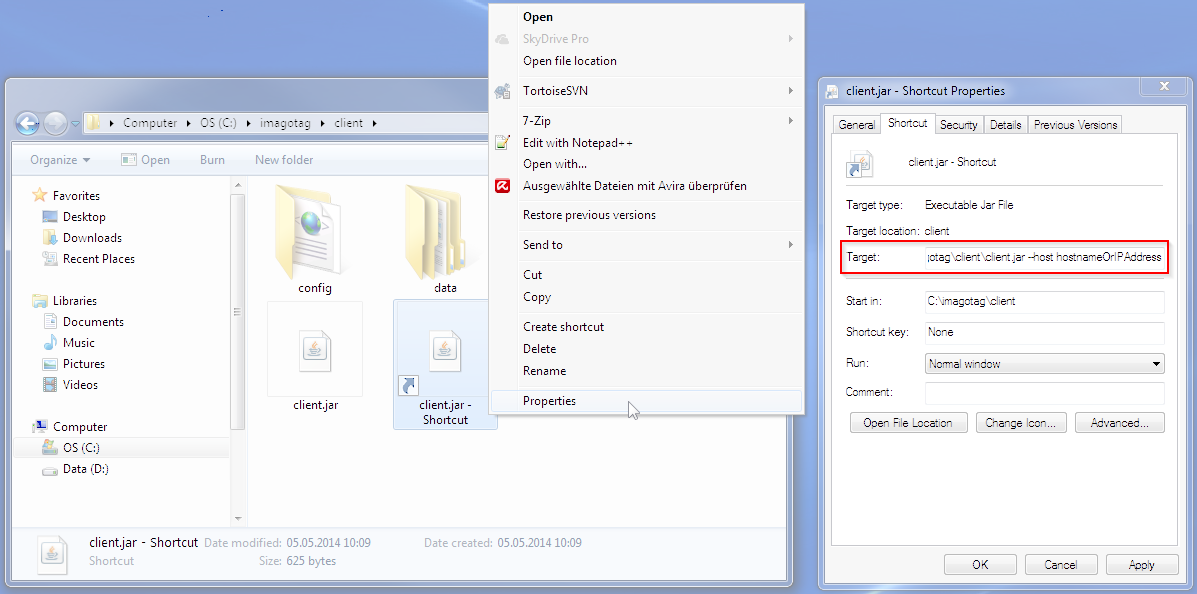Image resolution: width=1197 pixels, height=594 pixels.
Task: Click the OS (C:) drive icon
Action: click(x=50, y=447)
